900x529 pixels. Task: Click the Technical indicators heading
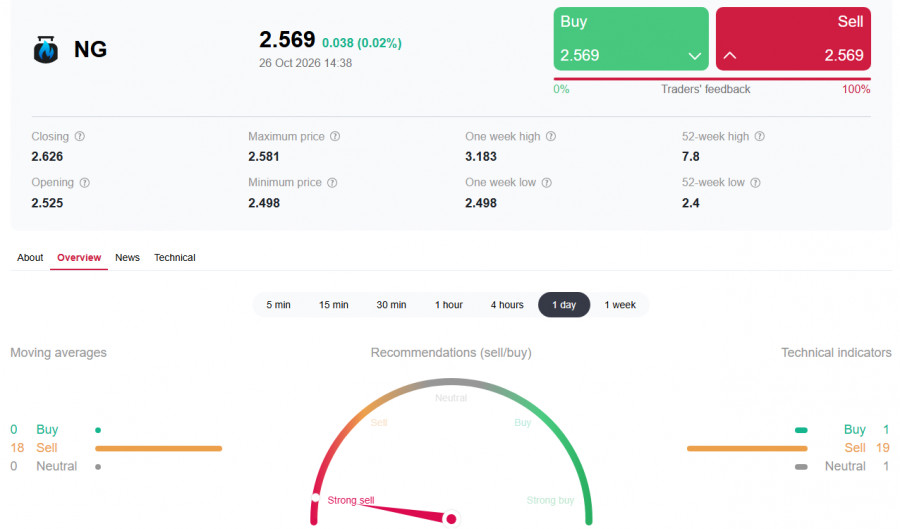(x=836, y=353)
